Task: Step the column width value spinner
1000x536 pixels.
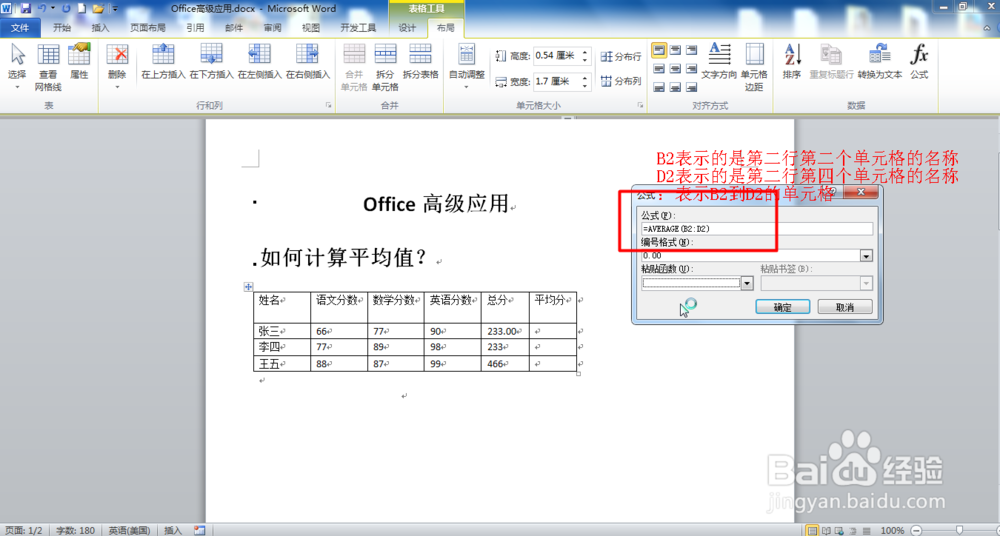Action: point(585,81)
